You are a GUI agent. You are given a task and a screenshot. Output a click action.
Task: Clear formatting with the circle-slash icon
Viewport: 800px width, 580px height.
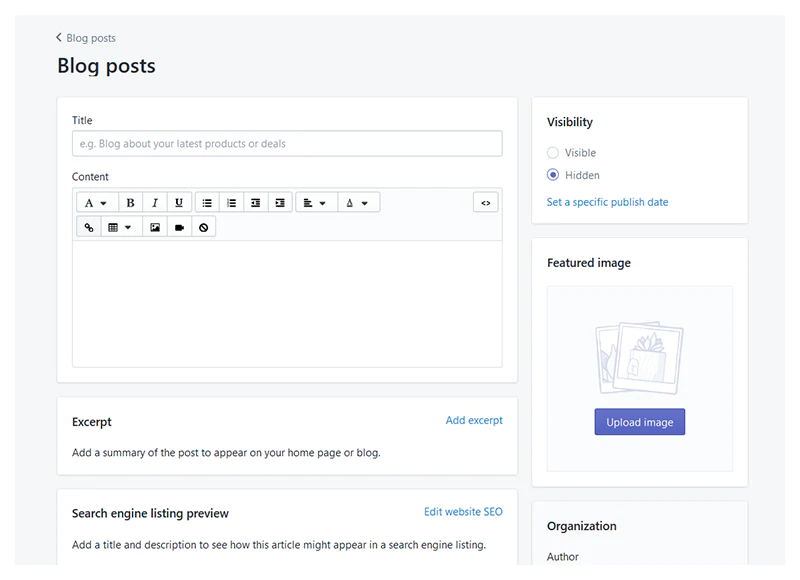(x=204, y=228)
